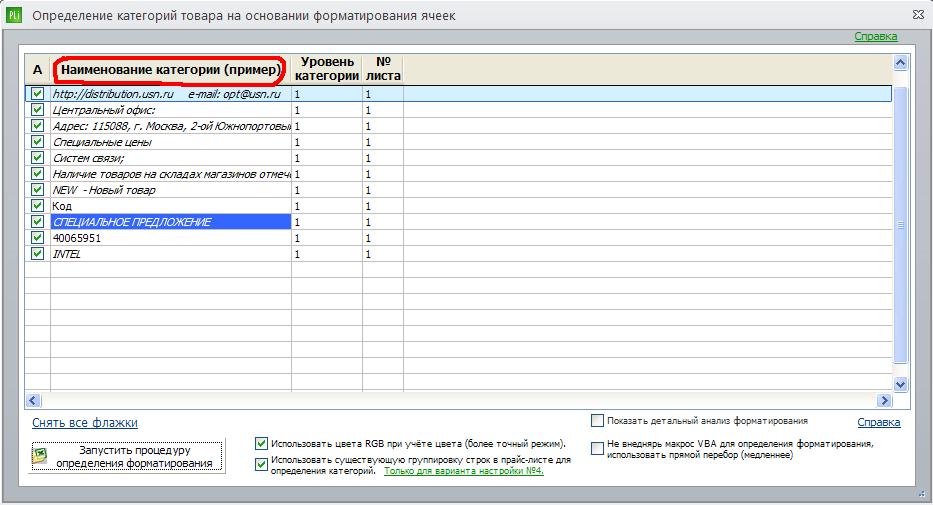This screenshot has width=933, height=505.
Task: Close the dialog window
Action: (x=918, y=15)
